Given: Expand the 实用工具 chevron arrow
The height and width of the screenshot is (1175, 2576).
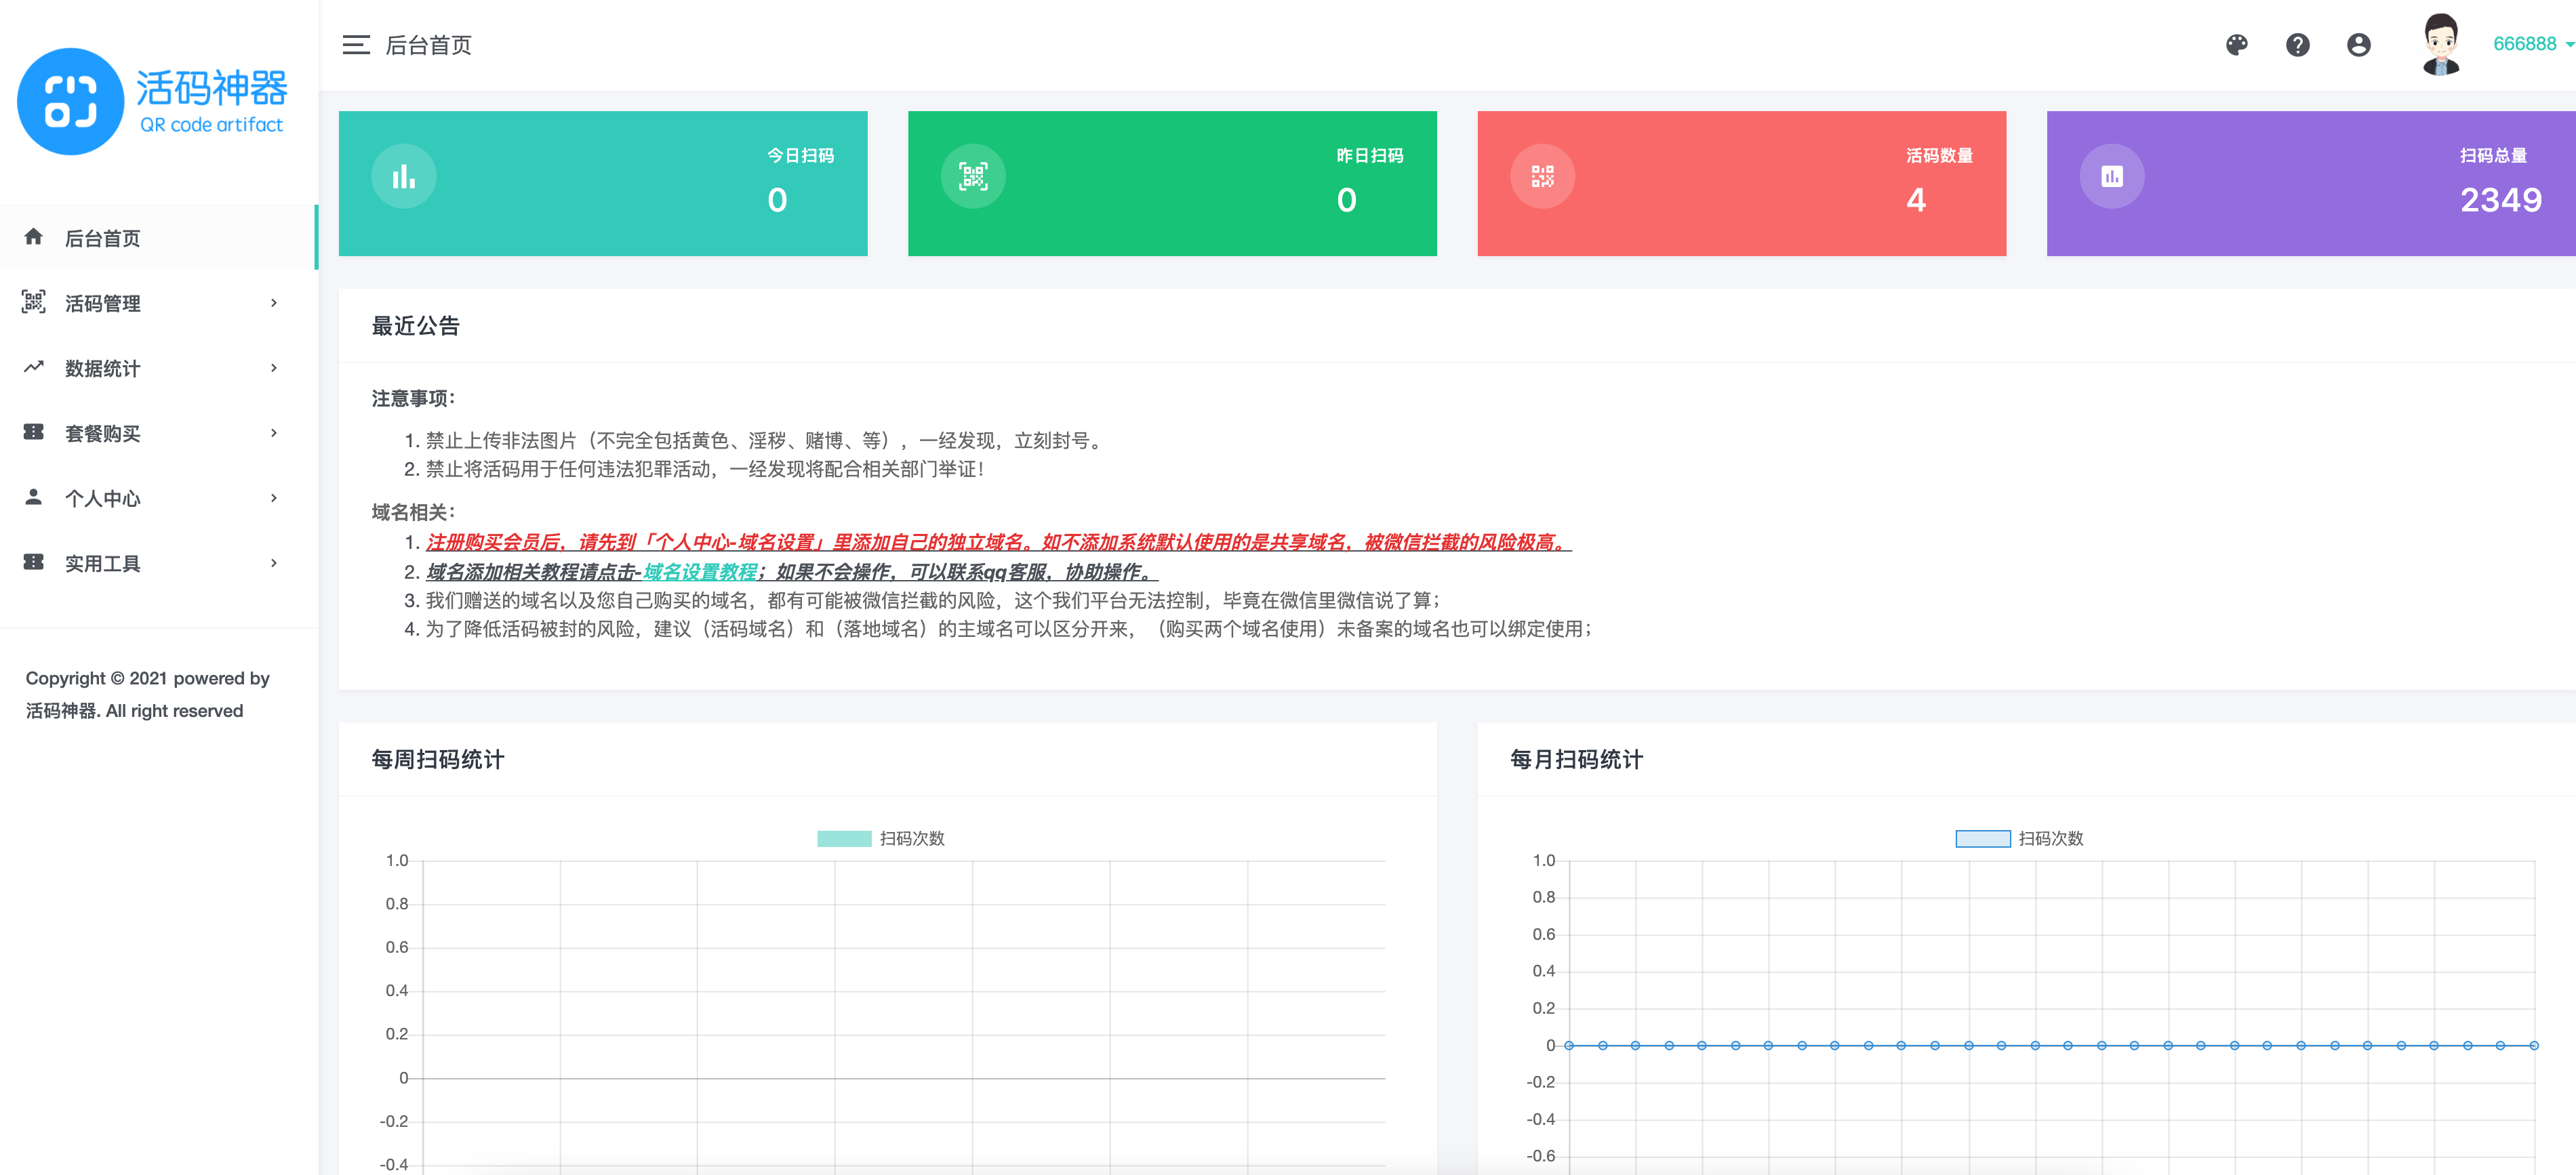Looking at the screenshot, I should 274,563.
